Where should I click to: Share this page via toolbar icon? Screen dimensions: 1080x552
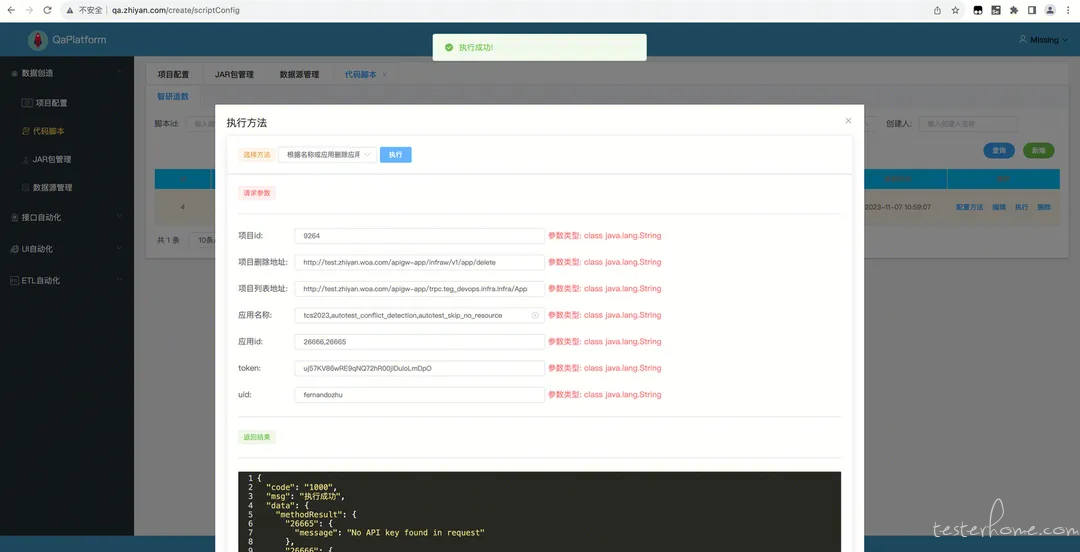(937, 10)
